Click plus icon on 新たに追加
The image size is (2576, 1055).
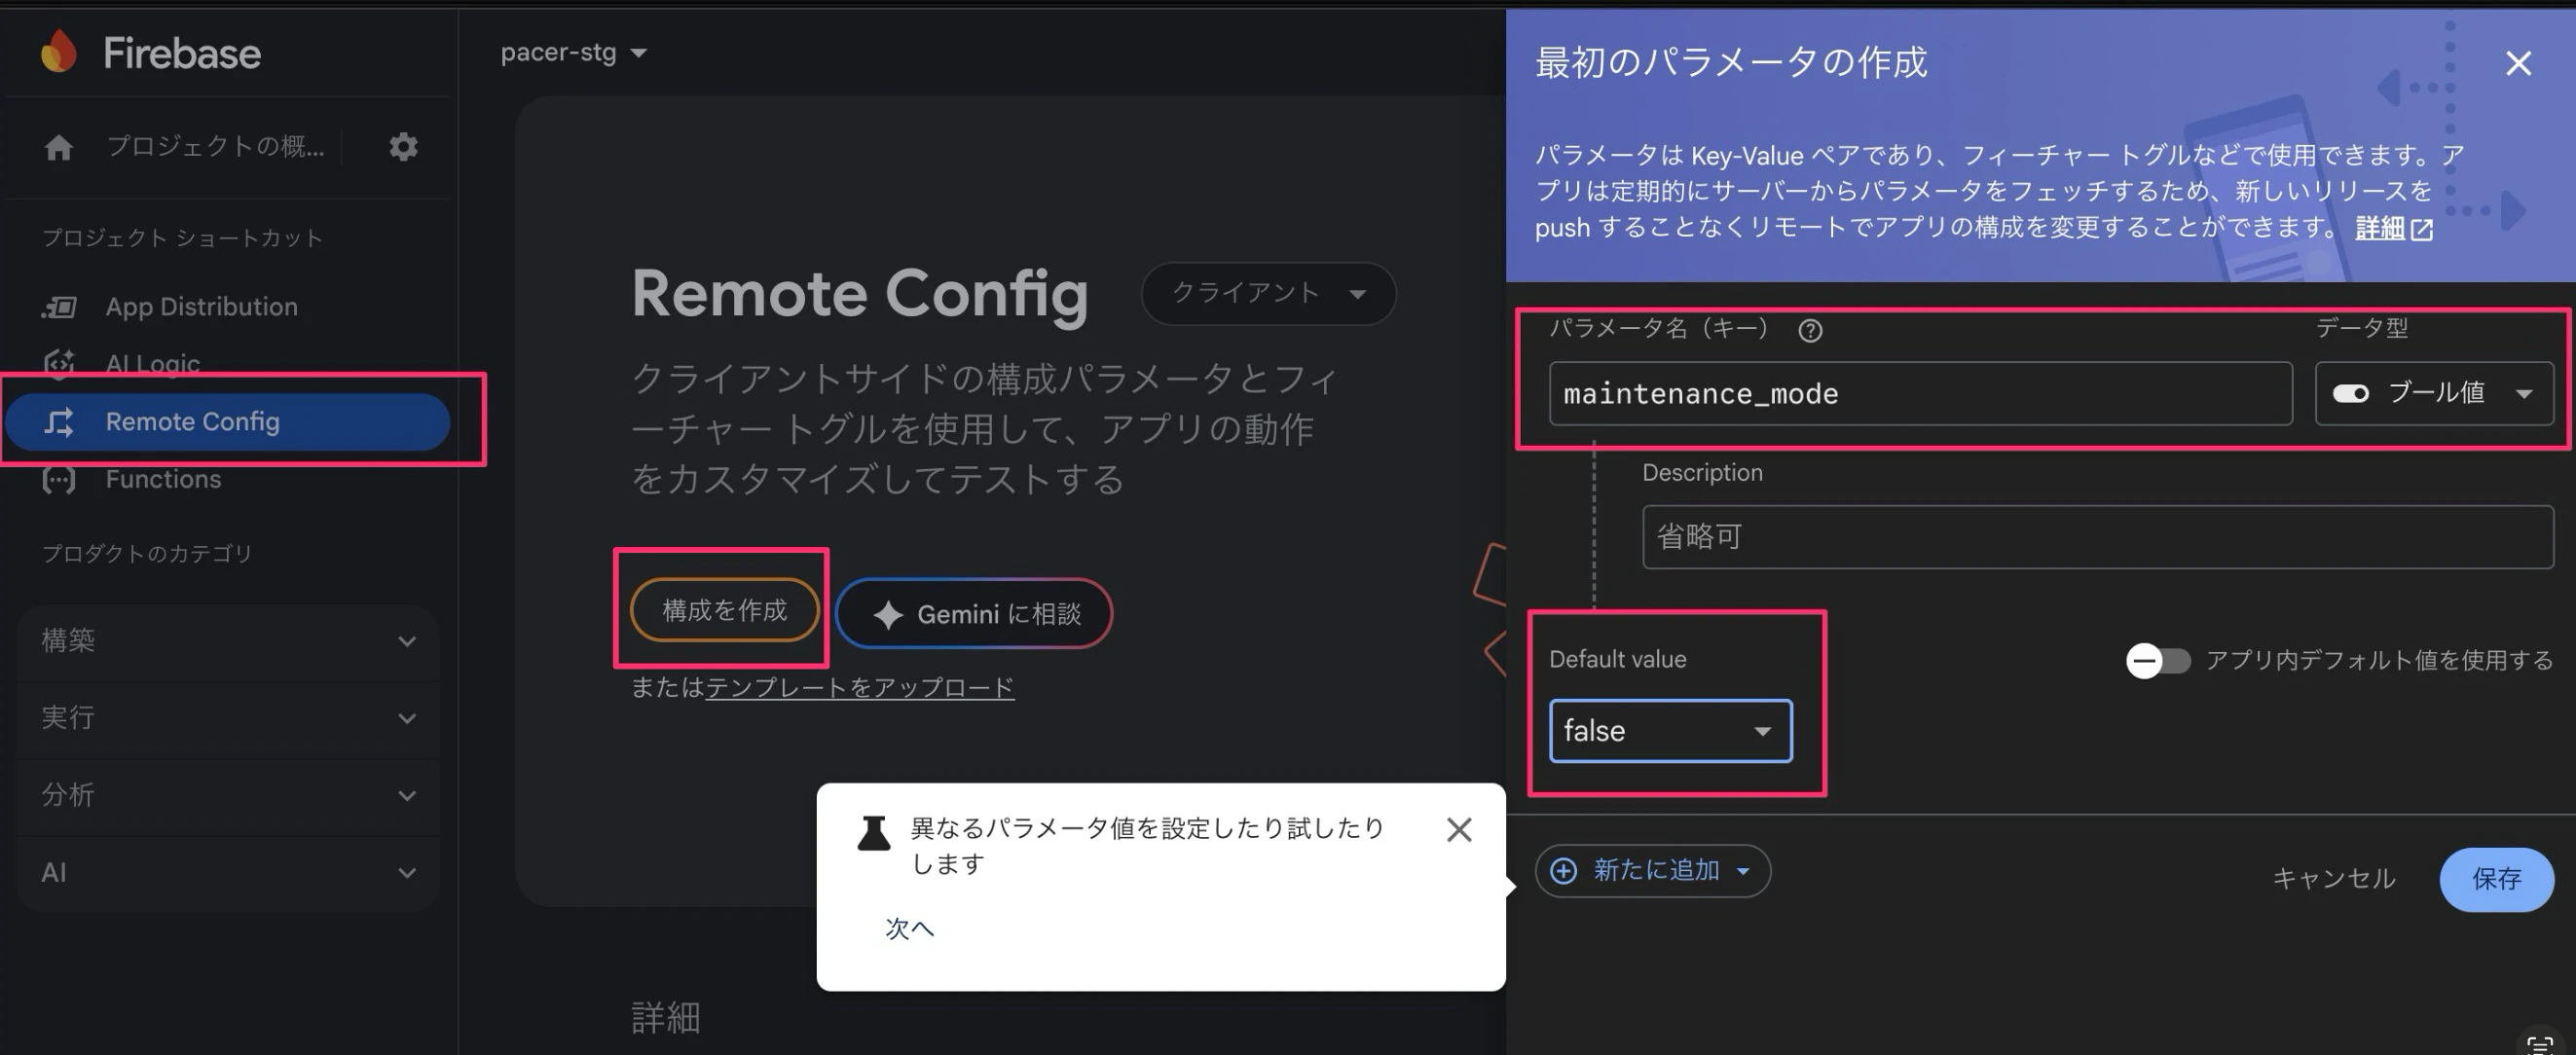coord(1563,871)
